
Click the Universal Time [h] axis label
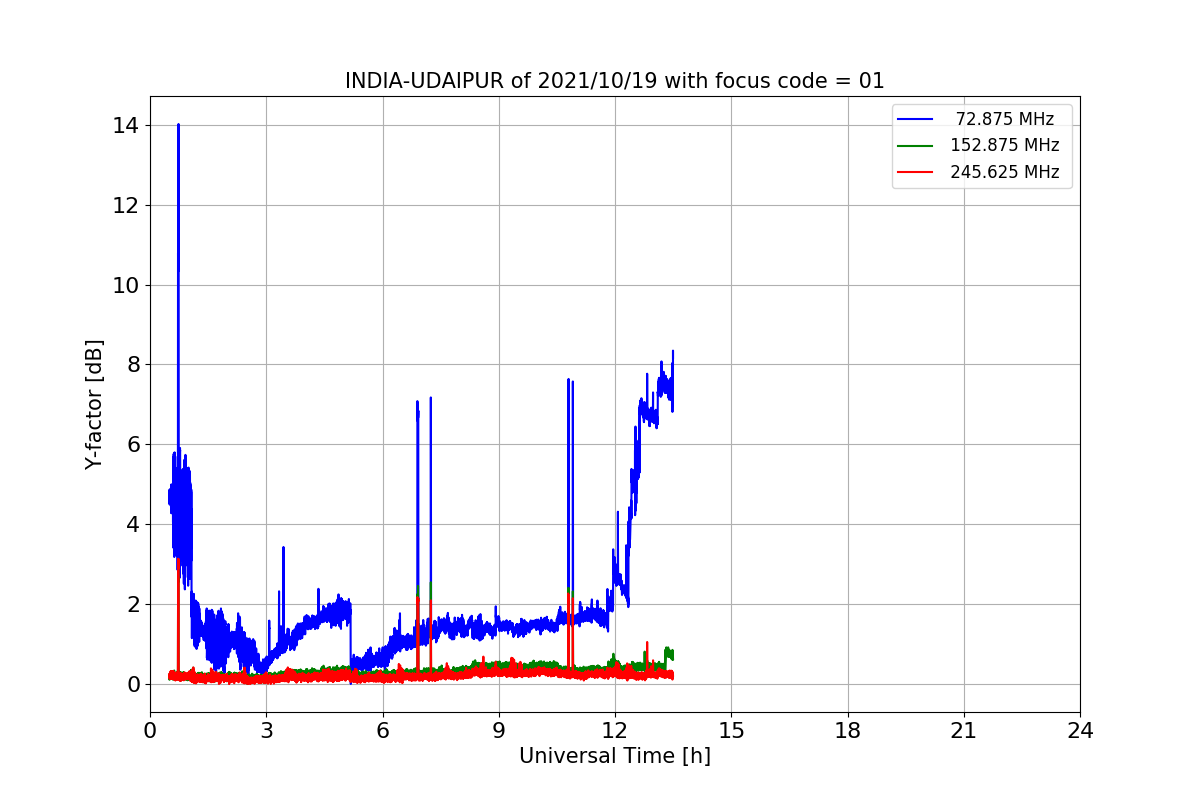pyautogui.click(x=615, y=757)
